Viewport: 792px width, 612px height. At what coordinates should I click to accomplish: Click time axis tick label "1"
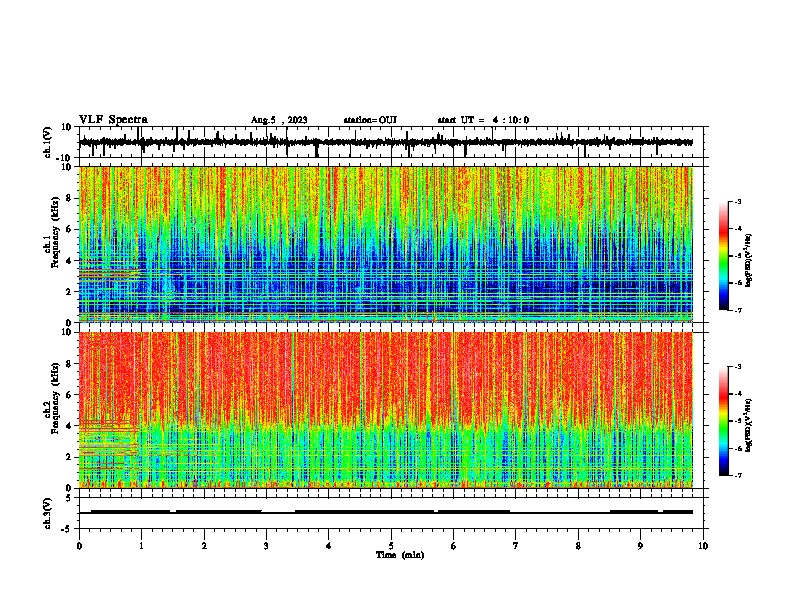click(x=141, y=546)
